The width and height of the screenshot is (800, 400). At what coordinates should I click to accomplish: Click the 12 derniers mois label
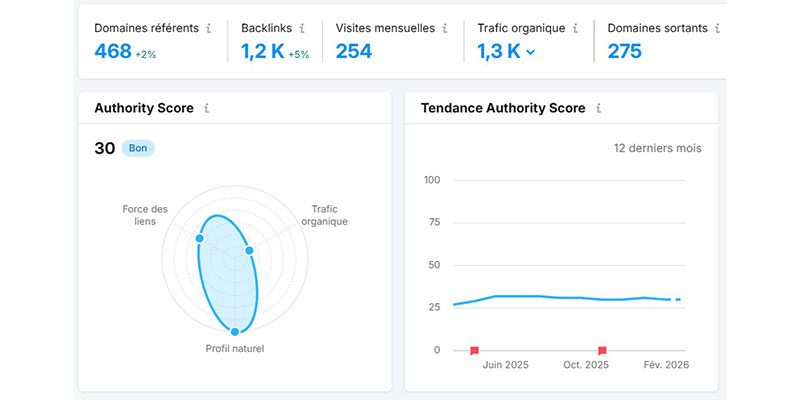pos(657,148)
